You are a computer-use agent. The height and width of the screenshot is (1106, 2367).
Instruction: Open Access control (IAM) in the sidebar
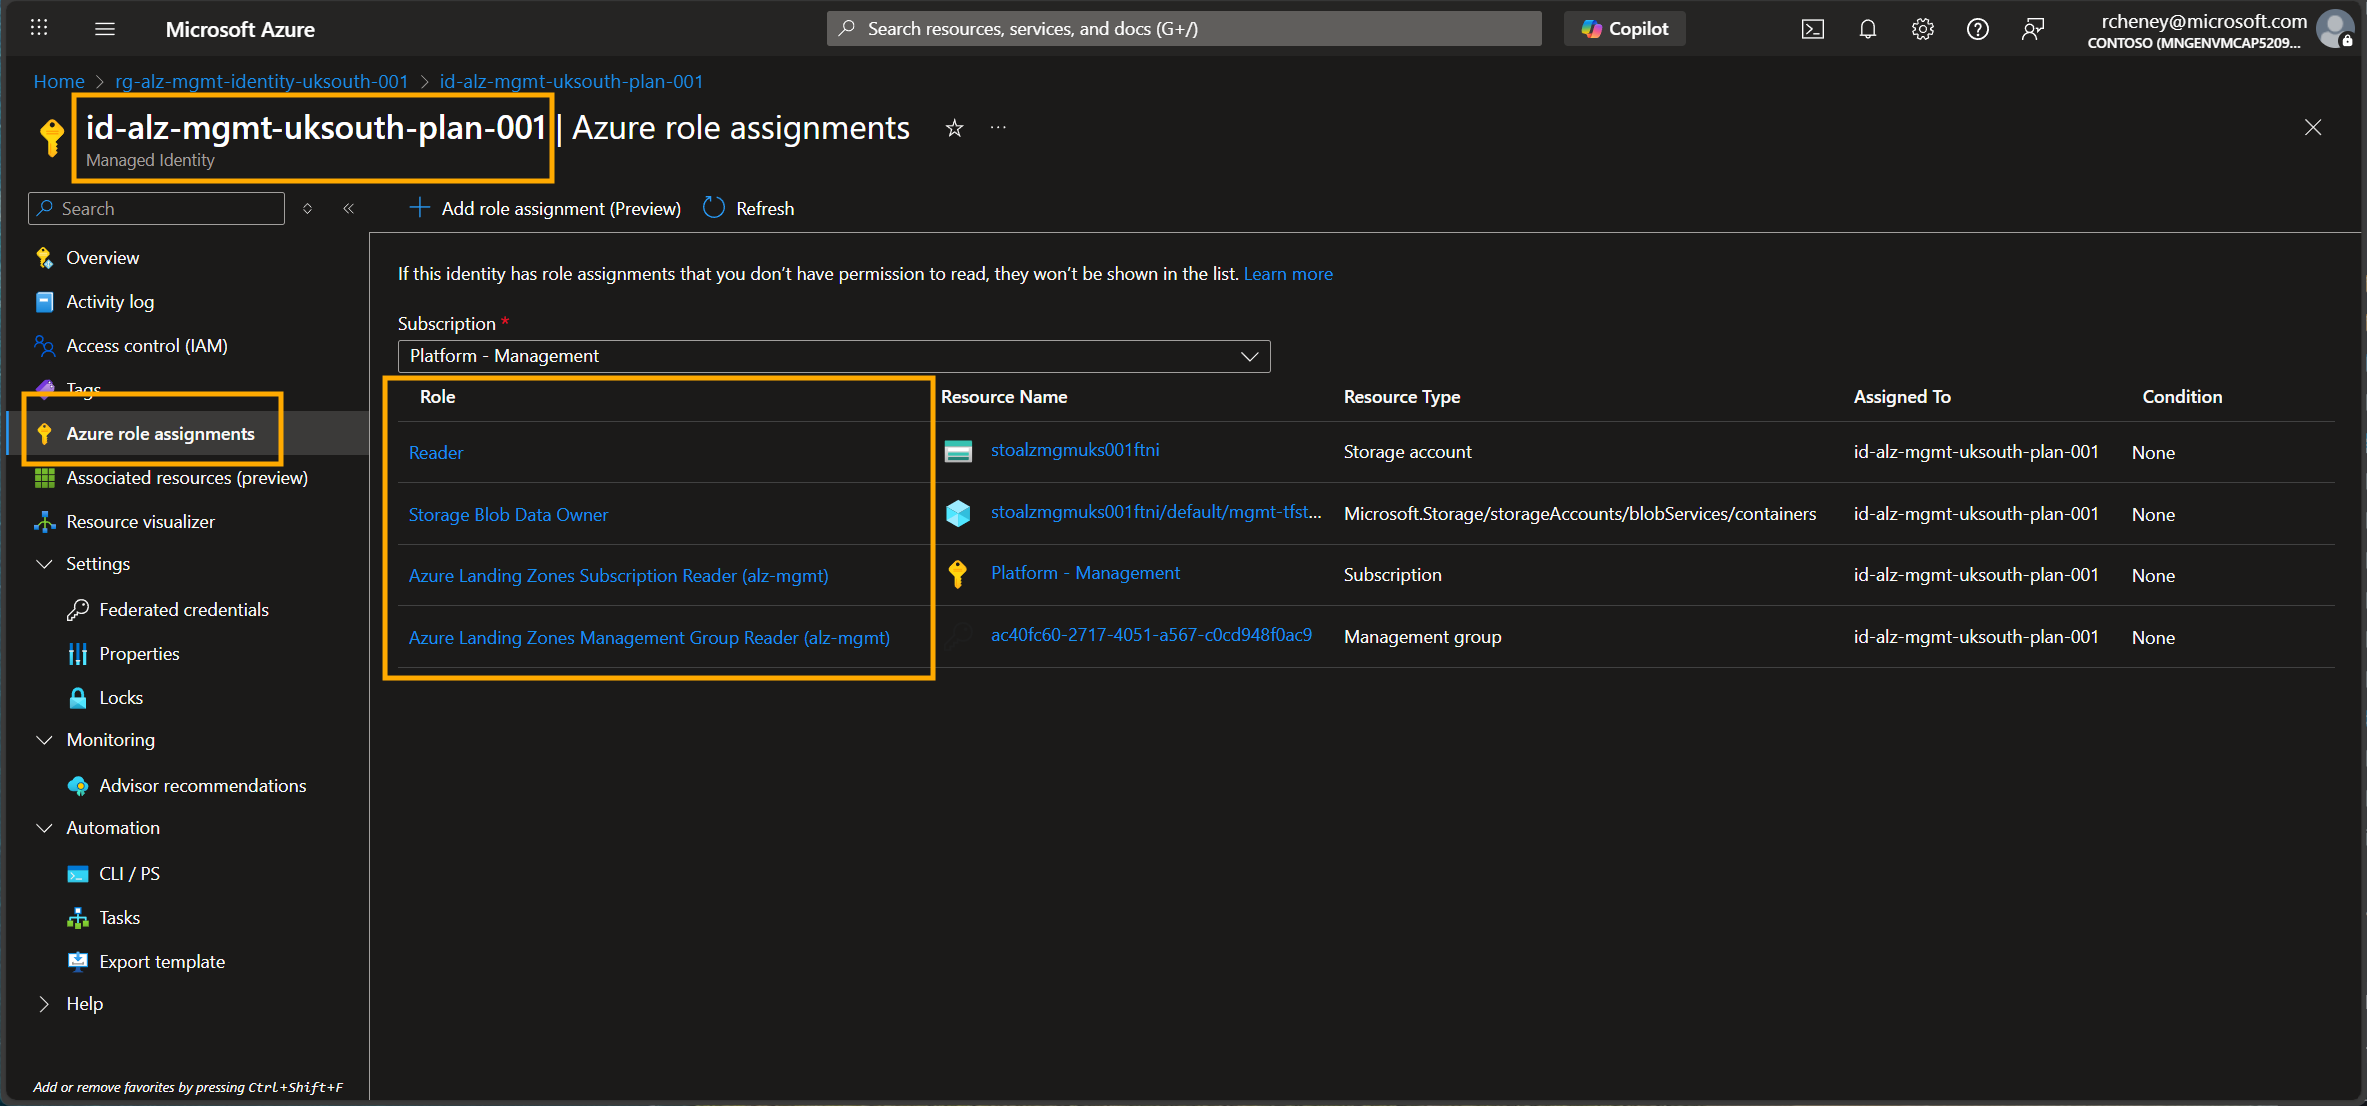[145, 345]
